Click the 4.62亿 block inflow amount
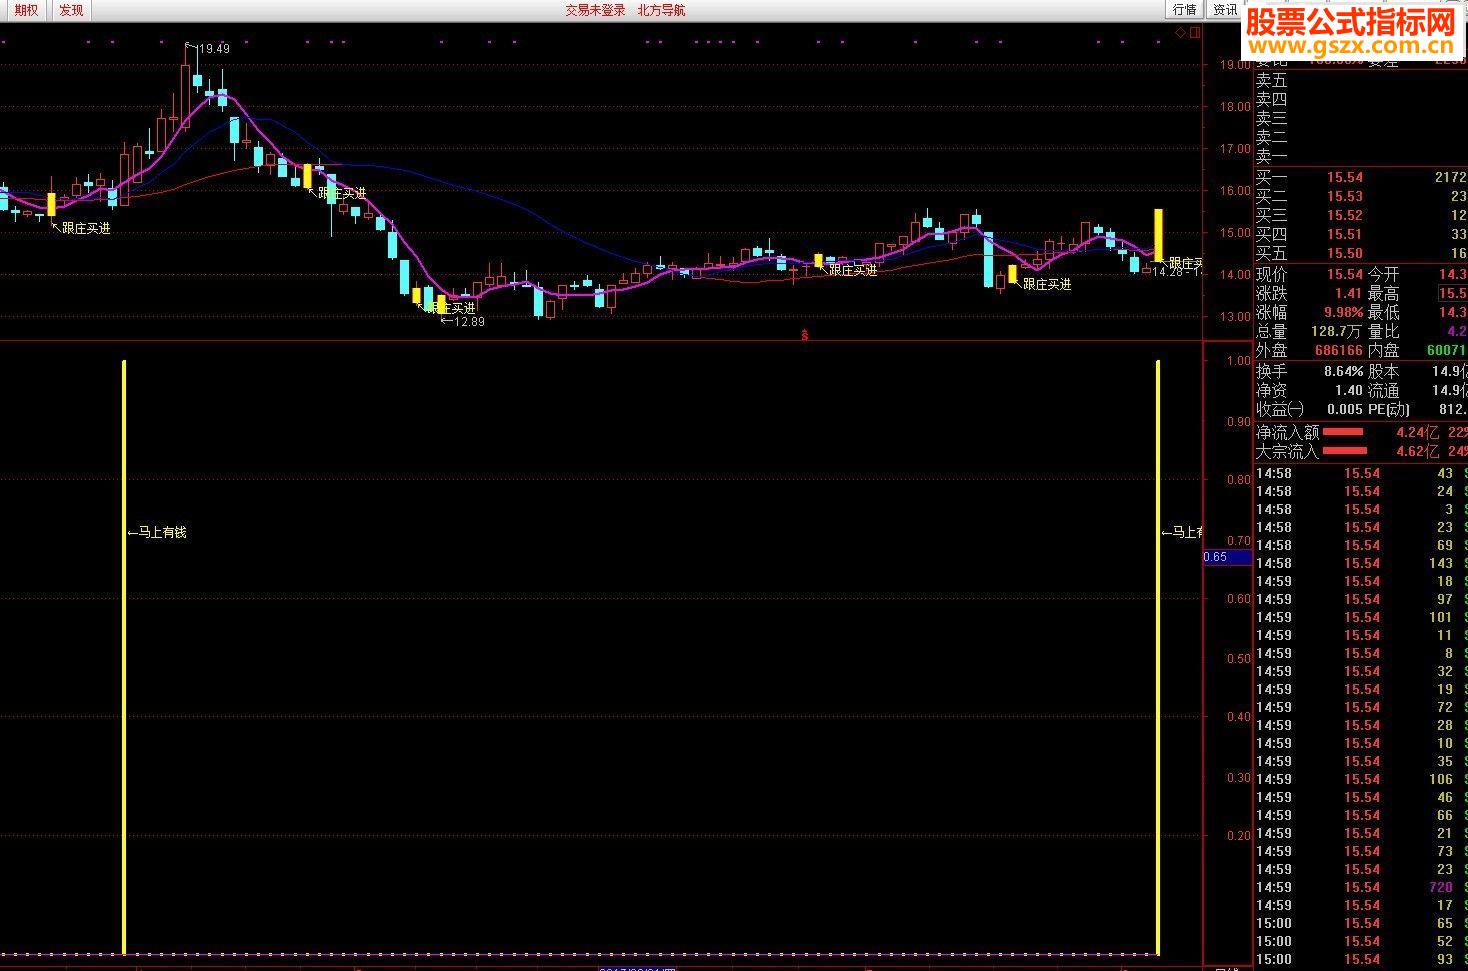1468x971 pixels. (x=1417, y=451)
